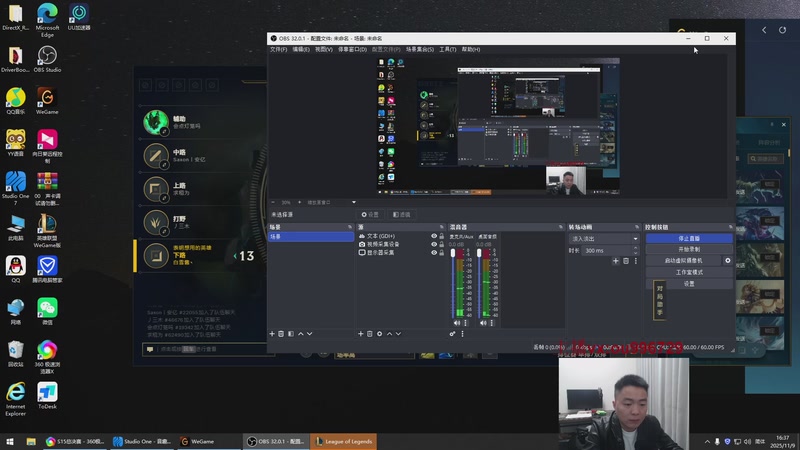
Task: Click 停止直播 stop streaming button
Action: [689, 238]
